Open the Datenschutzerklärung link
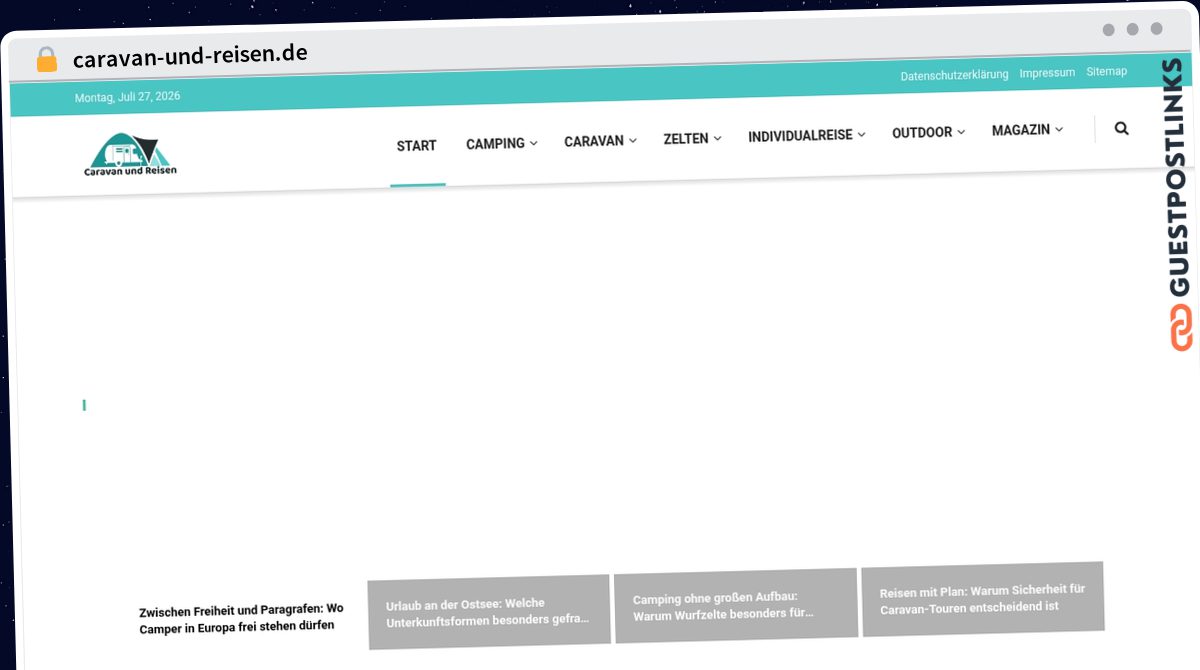Image resolution: width=1200 pixels, height=670 pixels. [x=954, y=75]
